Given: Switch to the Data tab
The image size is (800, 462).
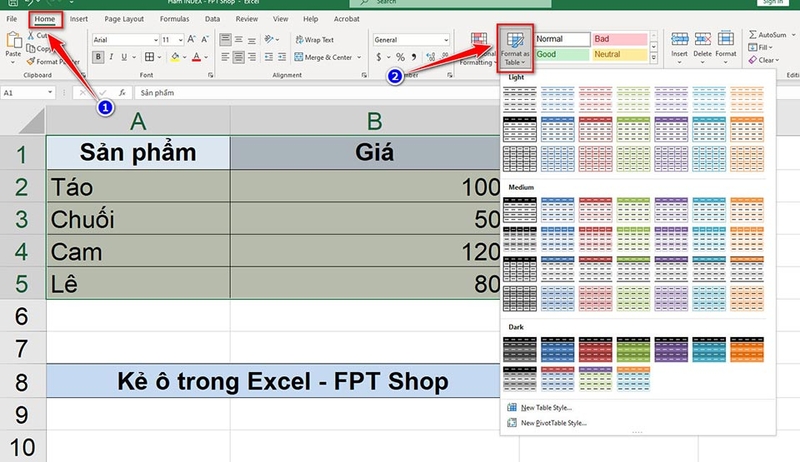Looking at the screenshot, I should 212,19.
